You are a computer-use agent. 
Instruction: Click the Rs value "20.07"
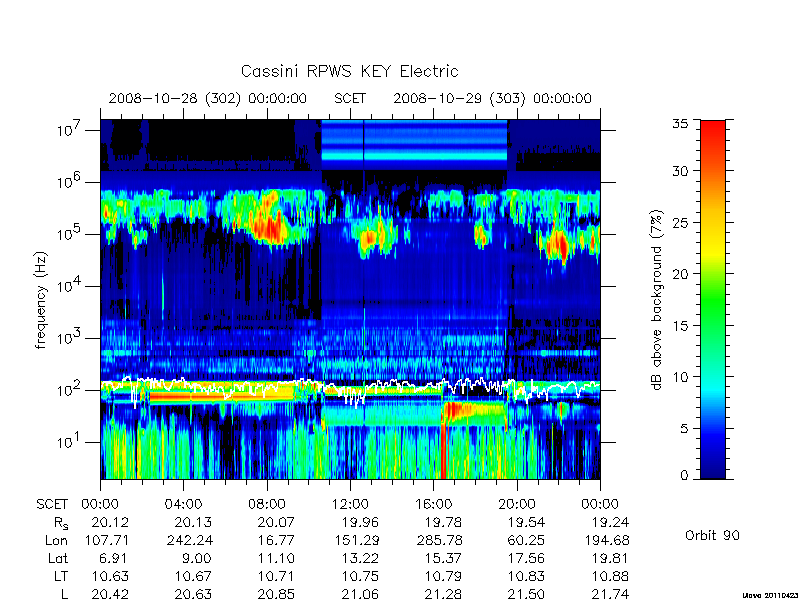pyautogui.click(x=277, y=522)
